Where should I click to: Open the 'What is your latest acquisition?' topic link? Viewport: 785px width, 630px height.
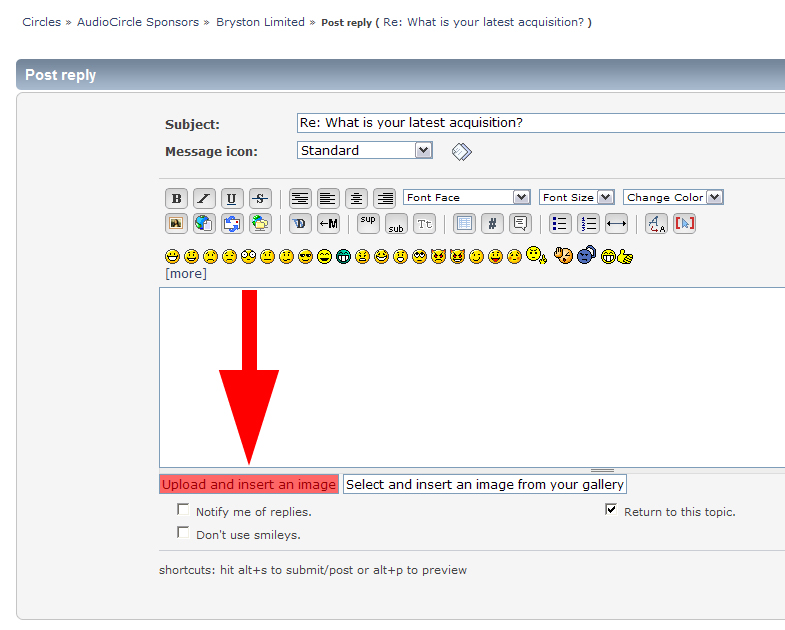click(484, 22)
